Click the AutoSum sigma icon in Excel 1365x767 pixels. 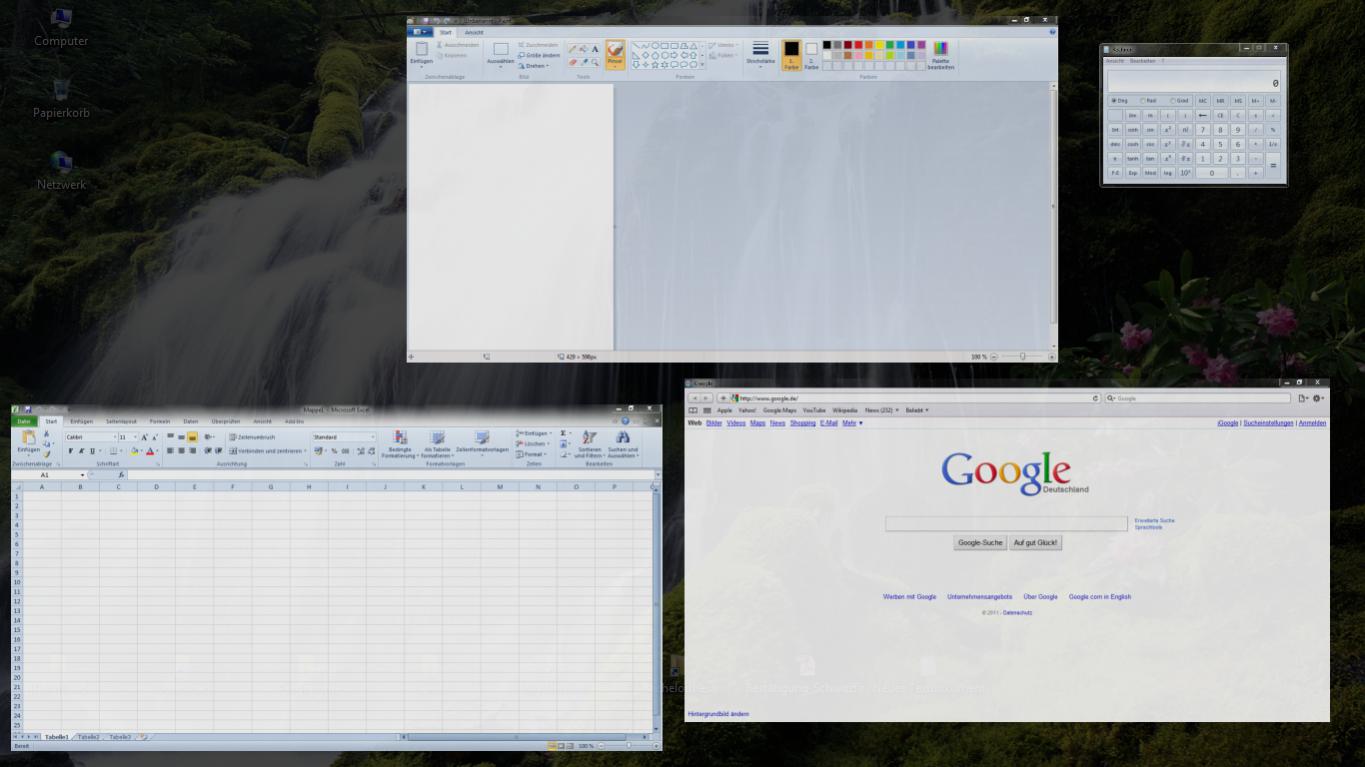564,434
